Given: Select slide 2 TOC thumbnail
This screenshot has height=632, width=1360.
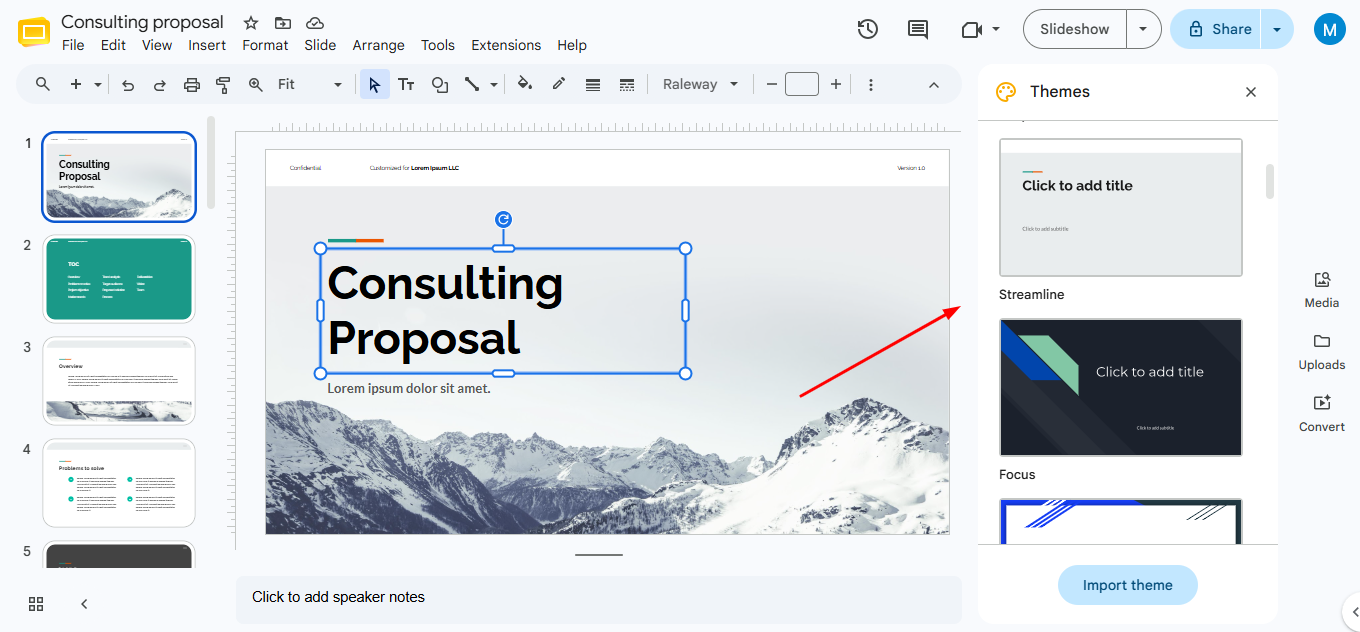Looking at the screenshot, I should (x=118, y=279).
